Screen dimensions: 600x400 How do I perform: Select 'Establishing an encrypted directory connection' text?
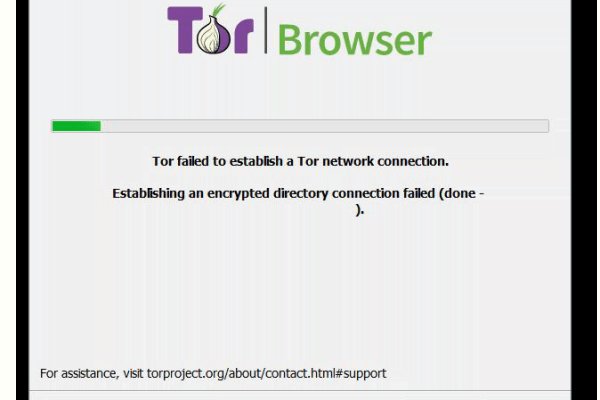275,193
